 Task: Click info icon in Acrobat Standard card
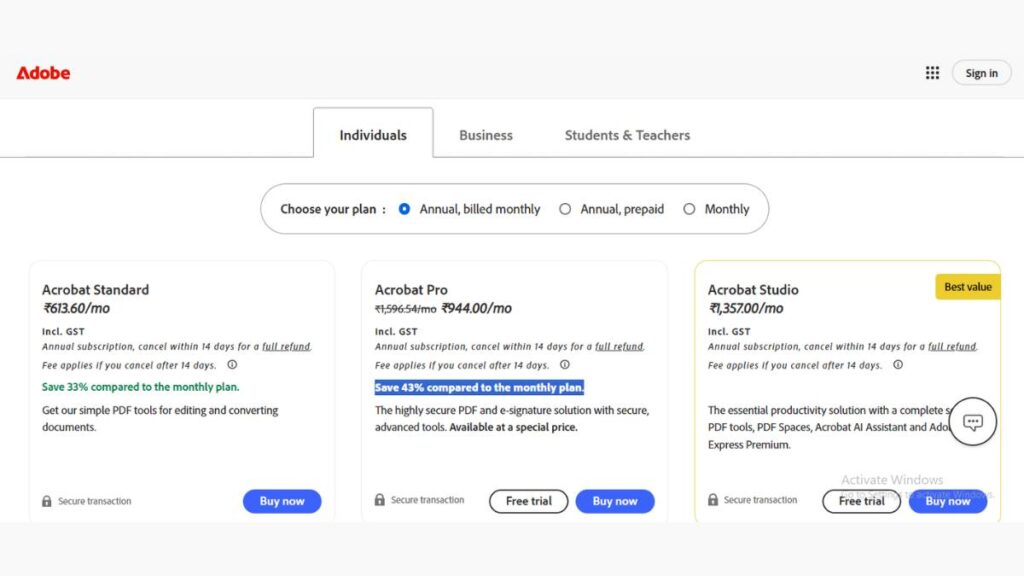232,365
